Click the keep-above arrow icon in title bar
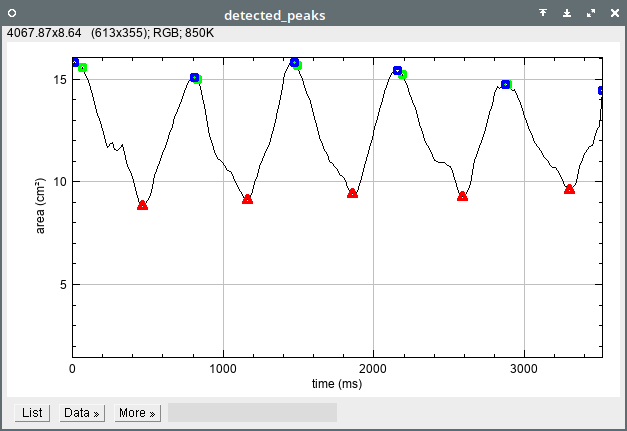This screenshot has width=627, height=431. tap(543, 13)
